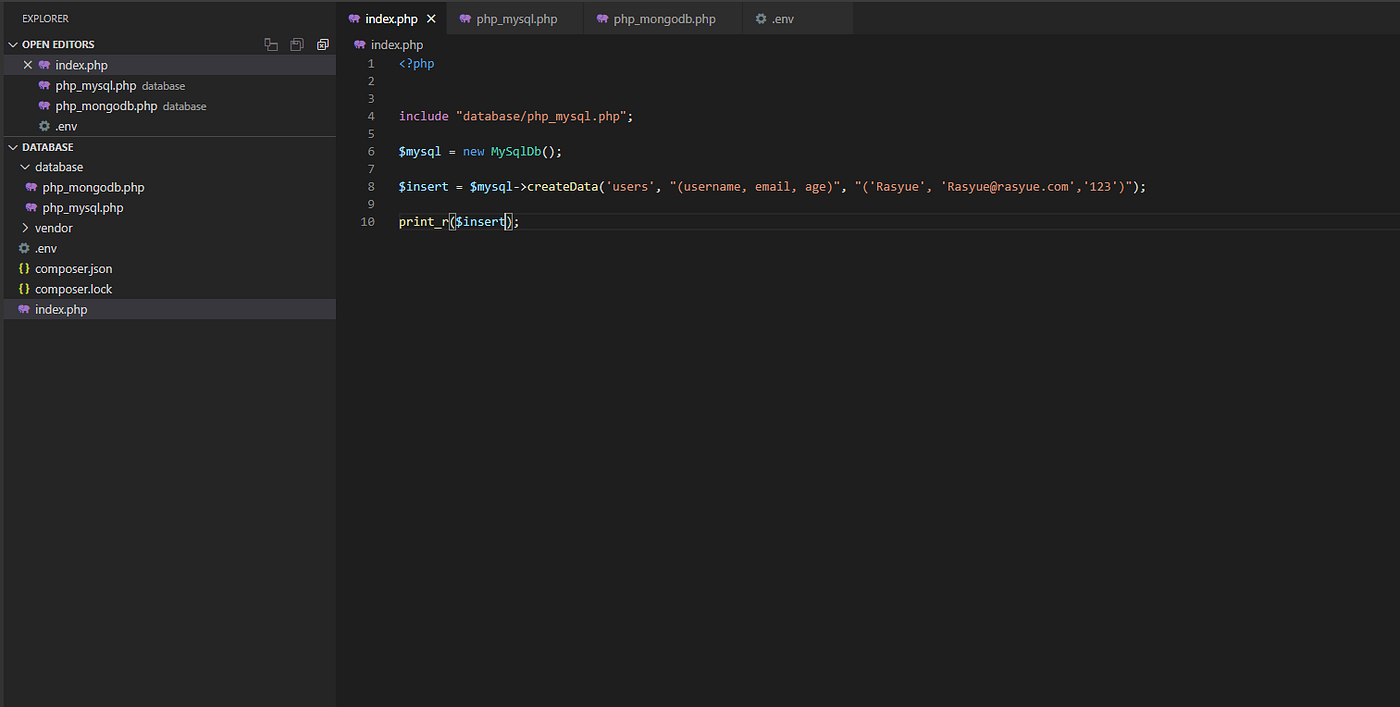
Task: Click the EXPLORER panel title
Action: pyautogui.click(x=45, y=19)
